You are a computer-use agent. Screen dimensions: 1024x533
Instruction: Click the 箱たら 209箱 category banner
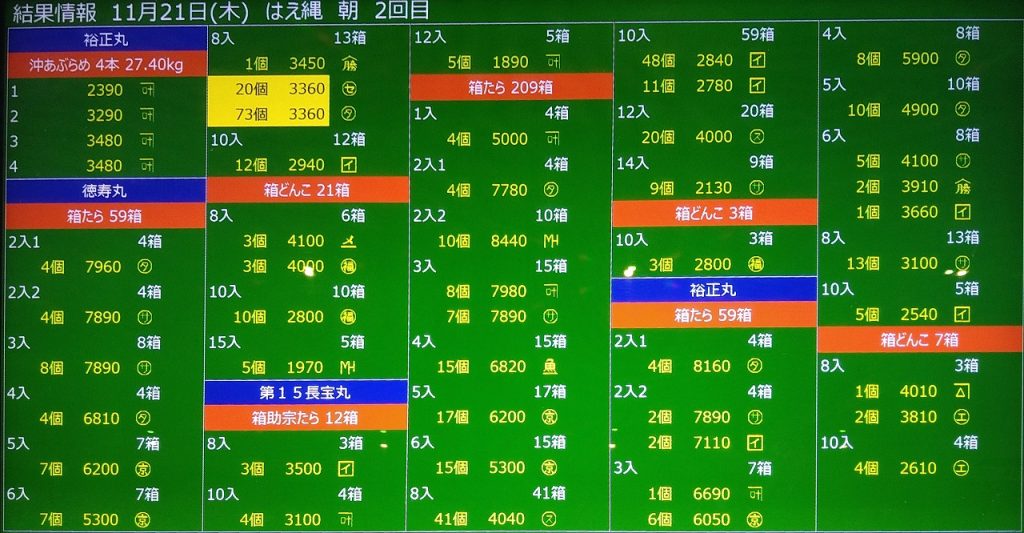[x=510, y=87]
